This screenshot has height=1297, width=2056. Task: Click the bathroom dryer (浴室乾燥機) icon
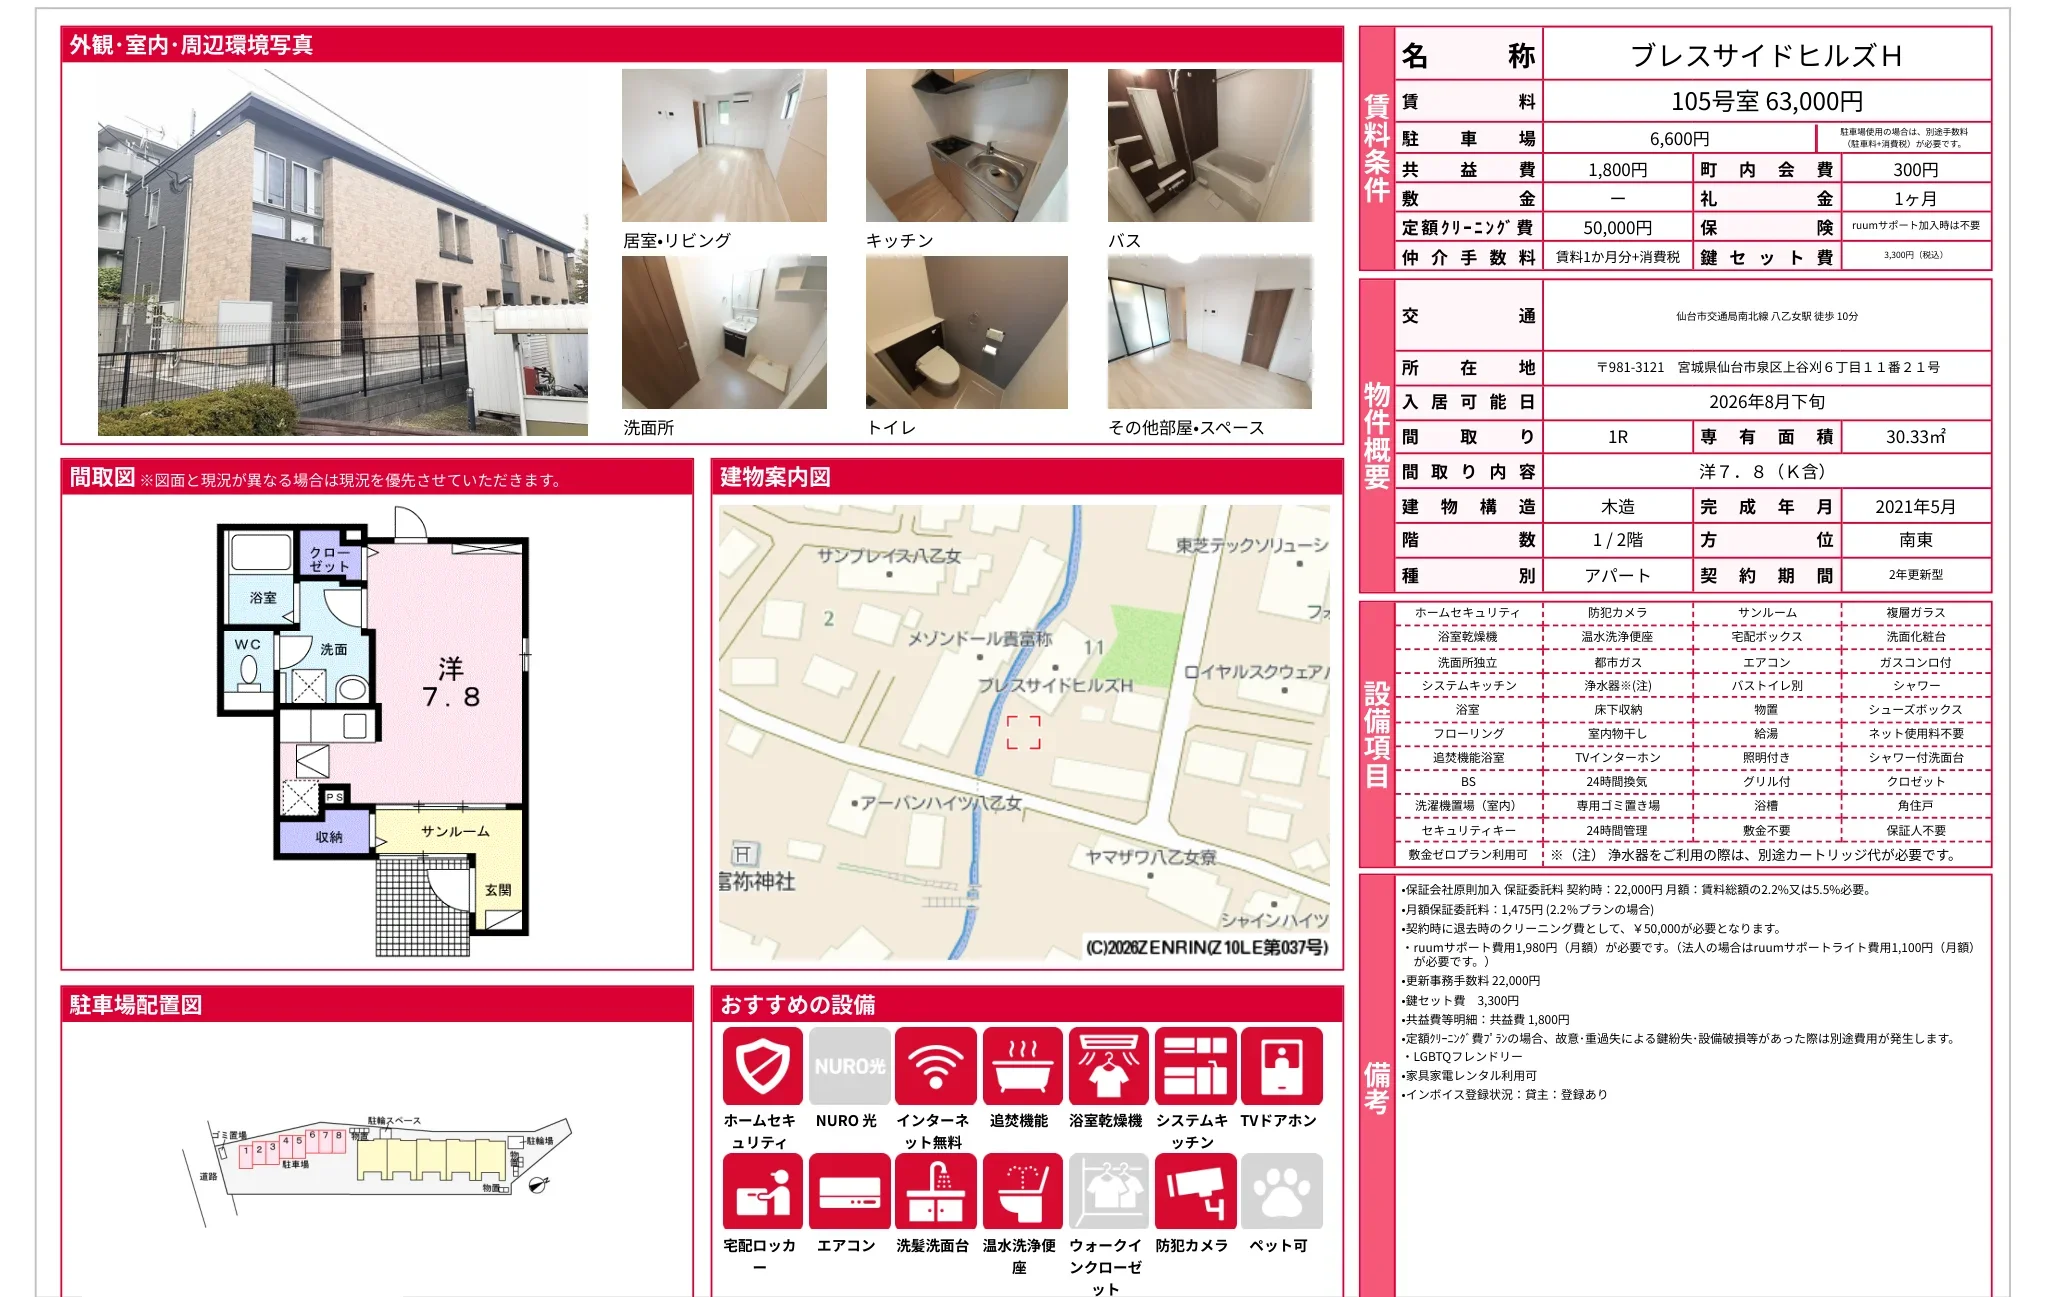click(1108, 1066)
